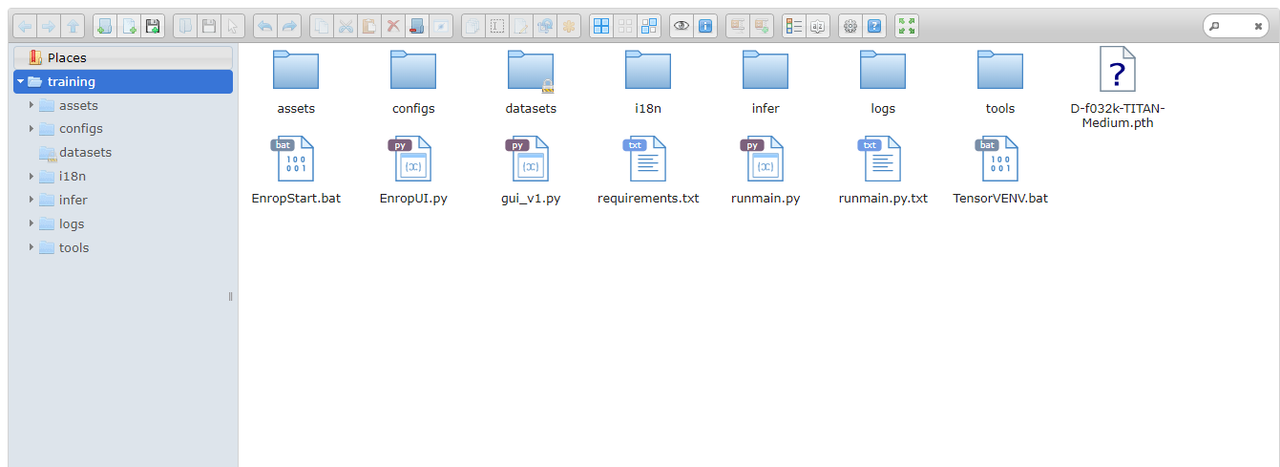The width and height of the screenshot is (1280, 467).
Task: Select the TensorVENV.bat file
Action: tap(1000, 170)
